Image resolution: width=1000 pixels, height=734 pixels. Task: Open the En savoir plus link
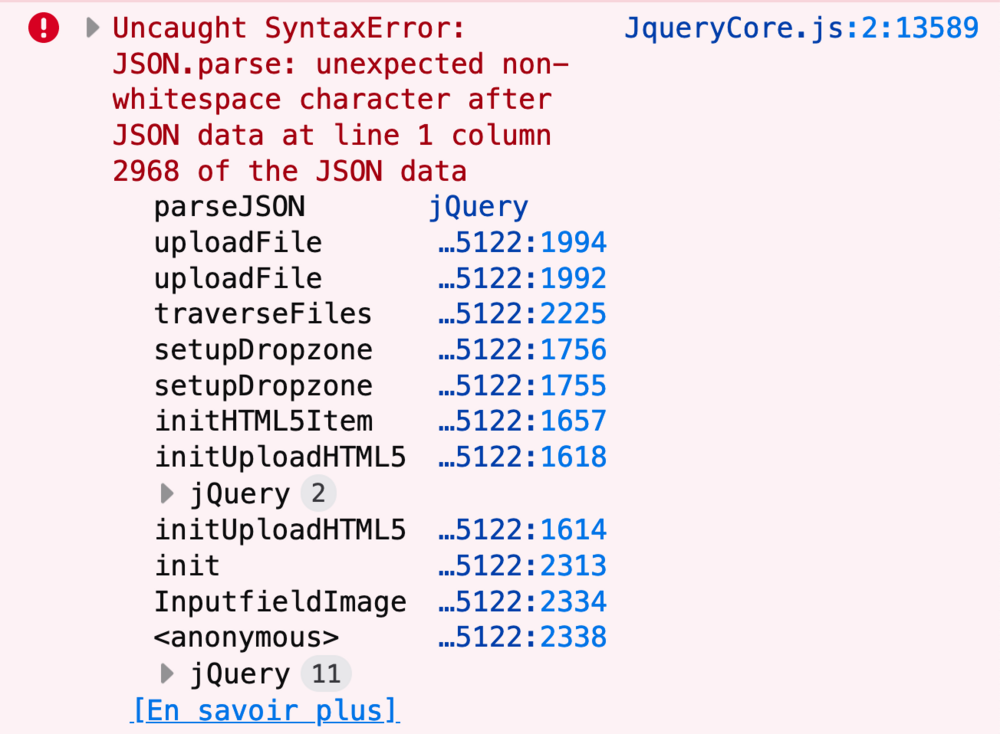pyautogui.click(x=265, y=710)
